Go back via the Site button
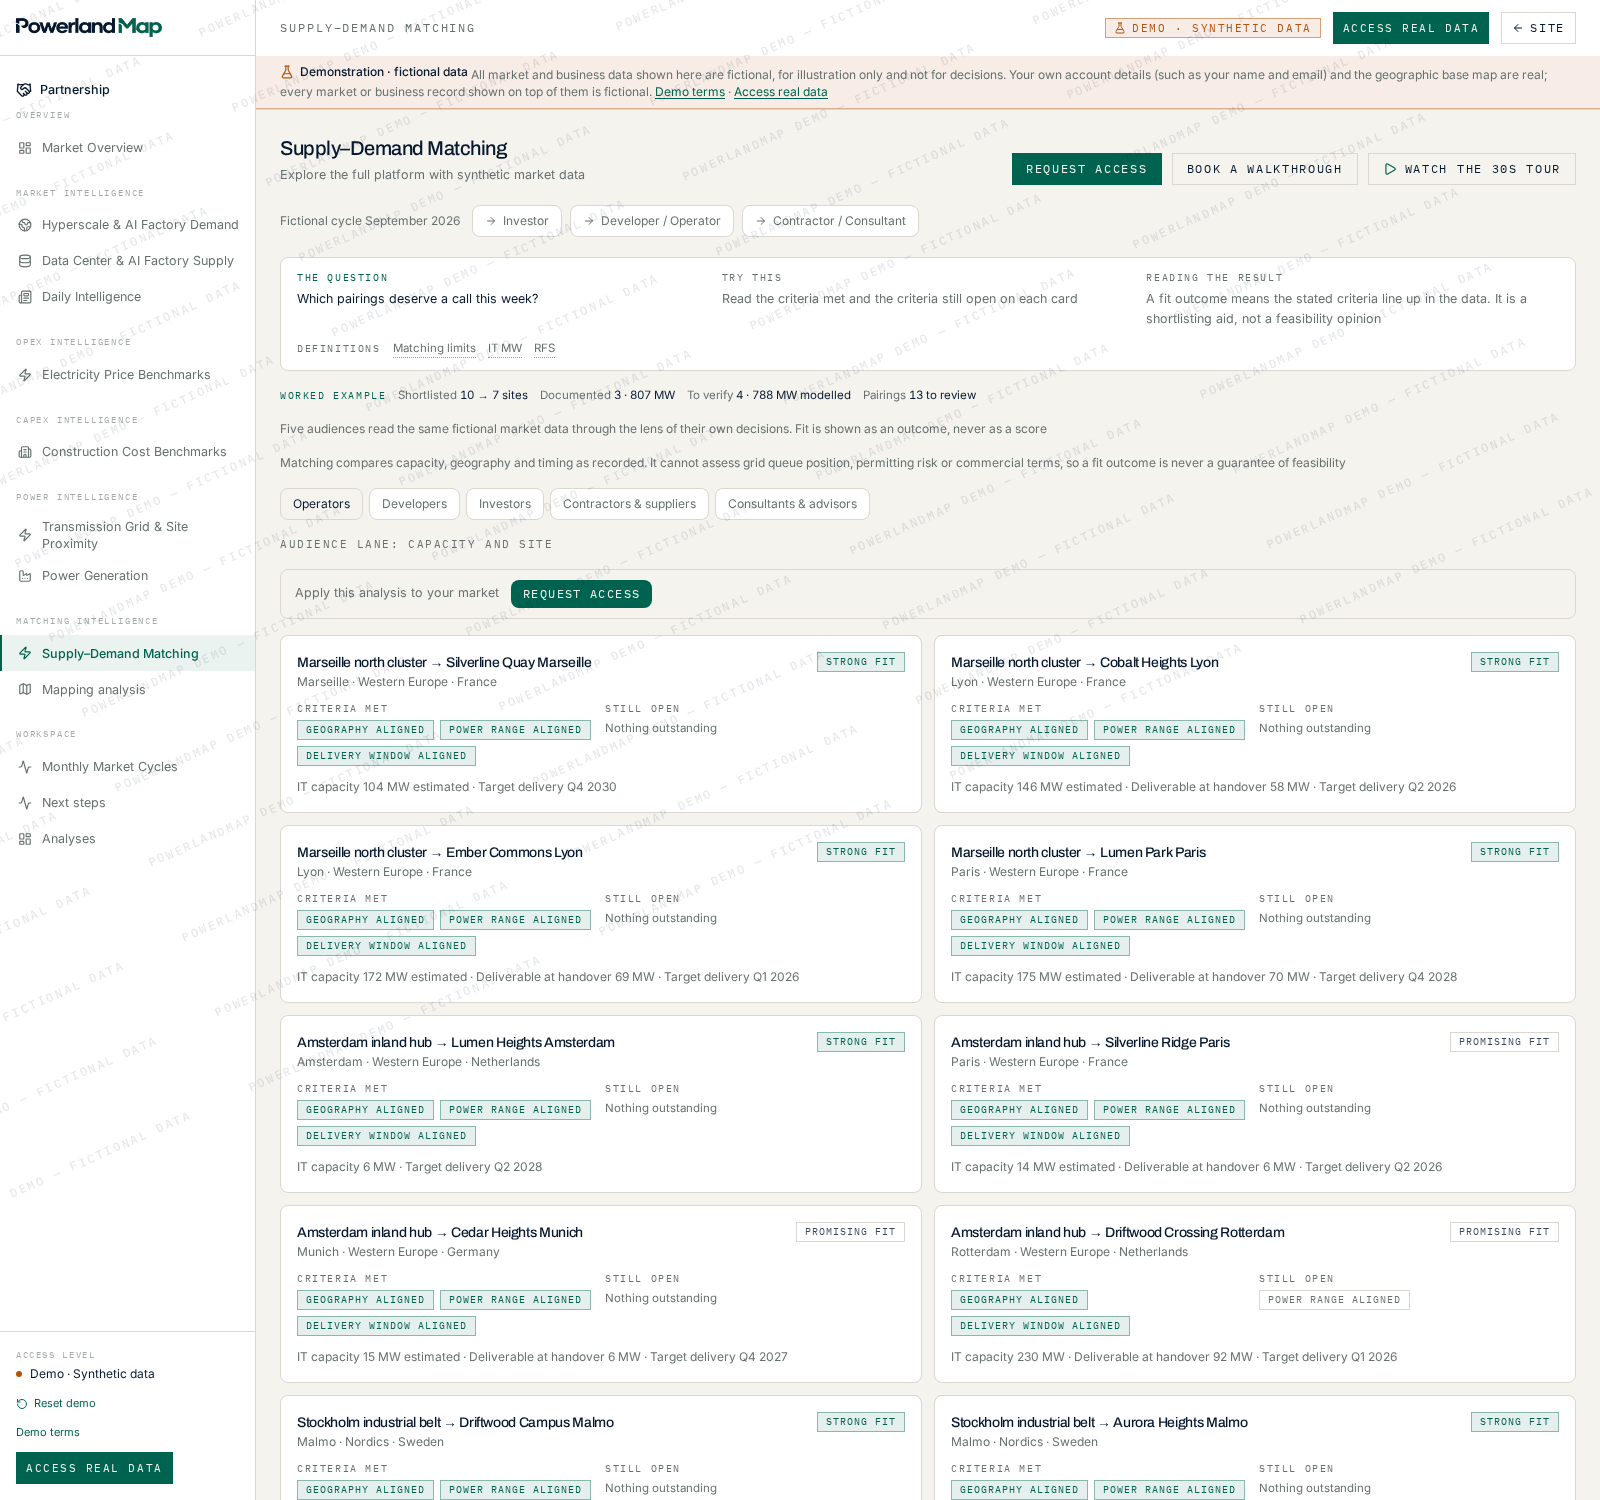 (x=1538, y=28)
